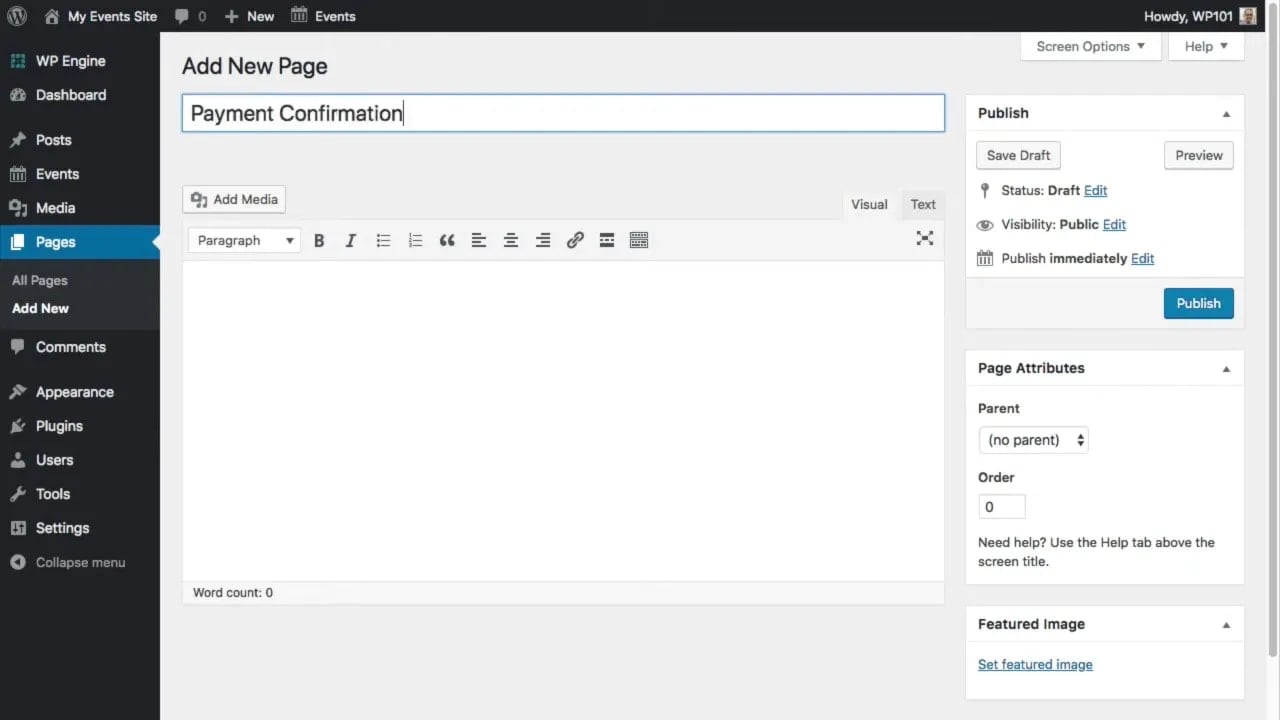Click inside the content editor area
The width and height of the screenshot is (1280, 720).
(563, 420)
